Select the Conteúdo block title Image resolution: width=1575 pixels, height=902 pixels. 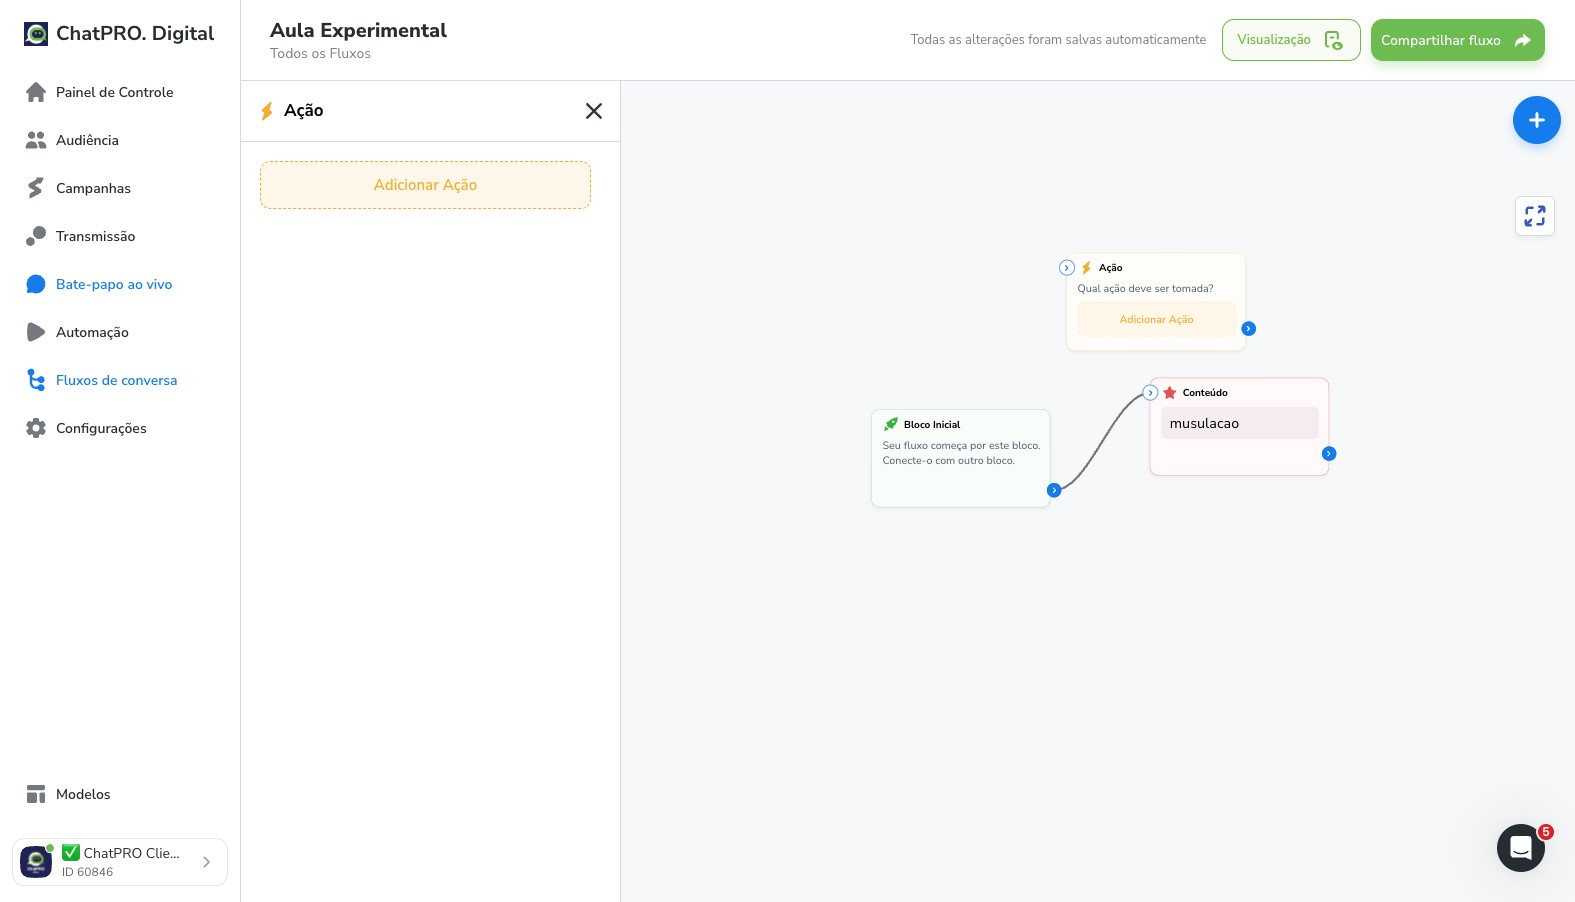(x=1205, y=393)
